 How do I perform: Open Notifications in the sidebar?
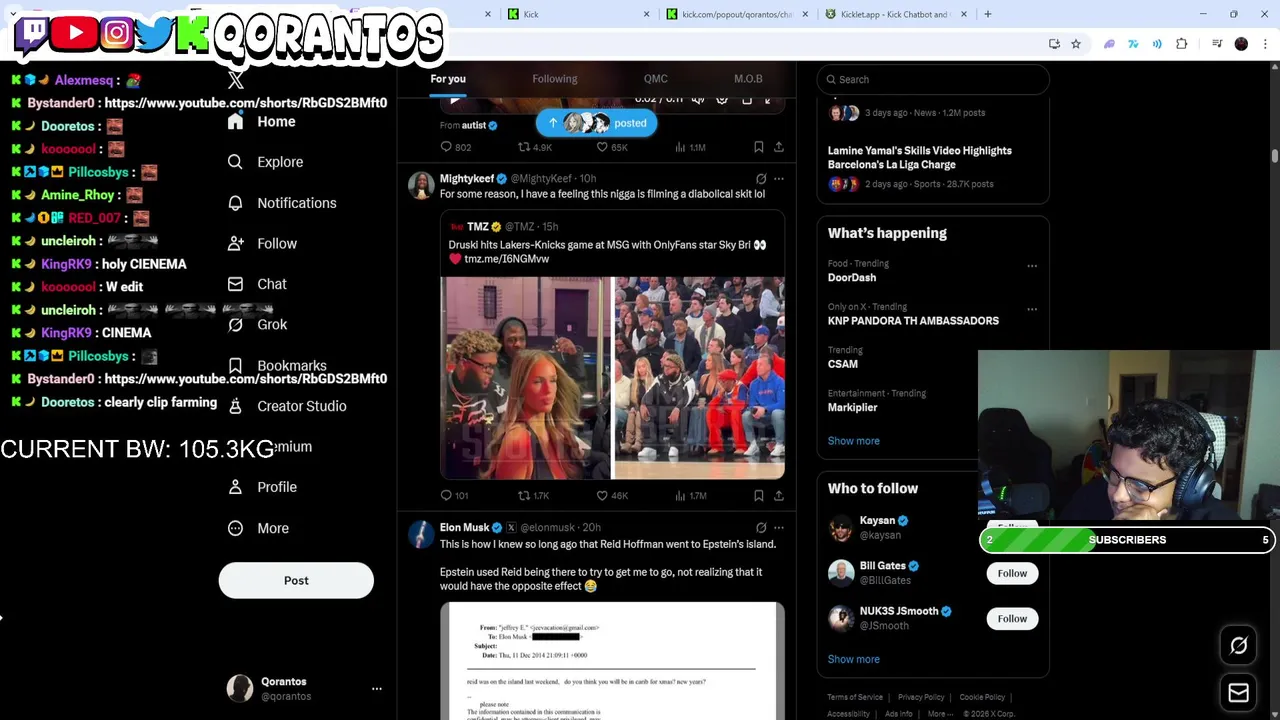coord(282,203)
